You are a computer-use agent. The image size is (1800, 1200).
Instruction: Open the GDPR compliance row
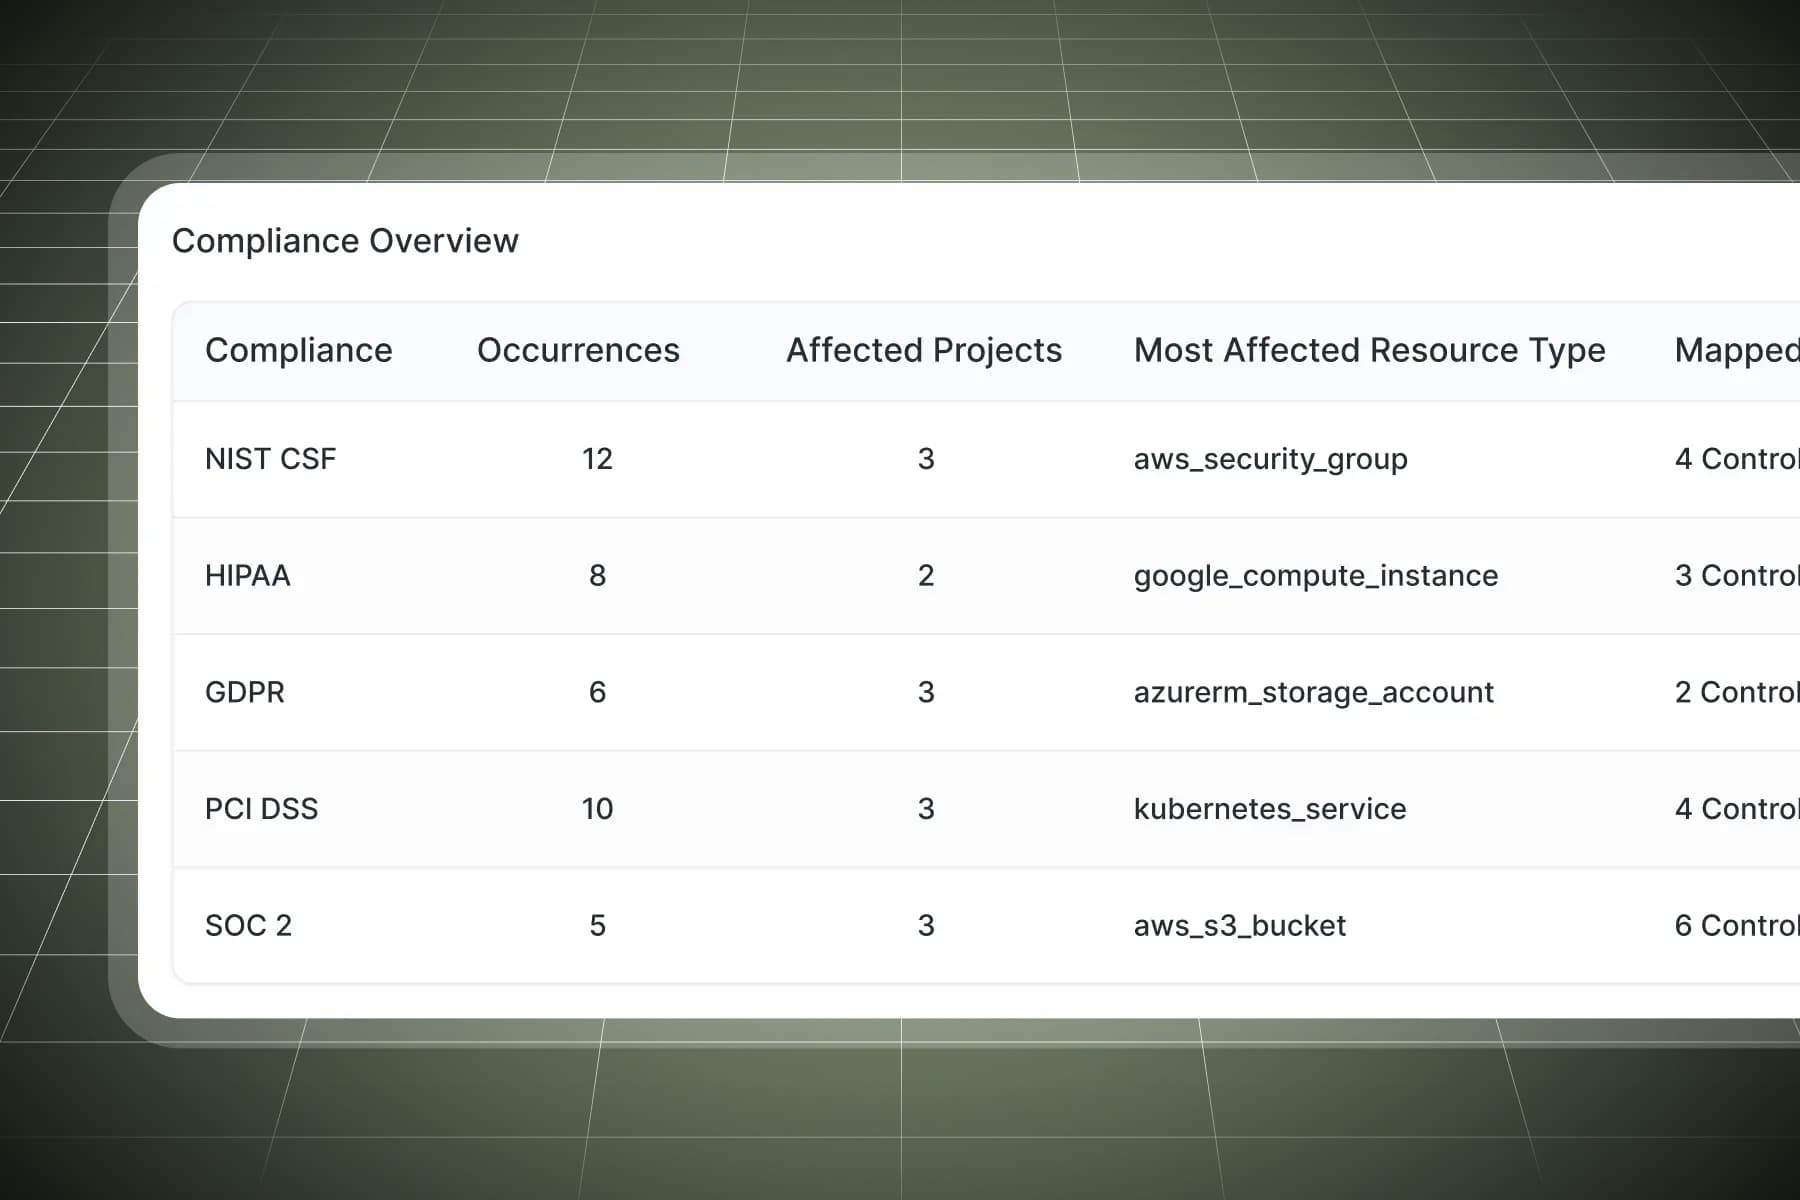point(244,692)
